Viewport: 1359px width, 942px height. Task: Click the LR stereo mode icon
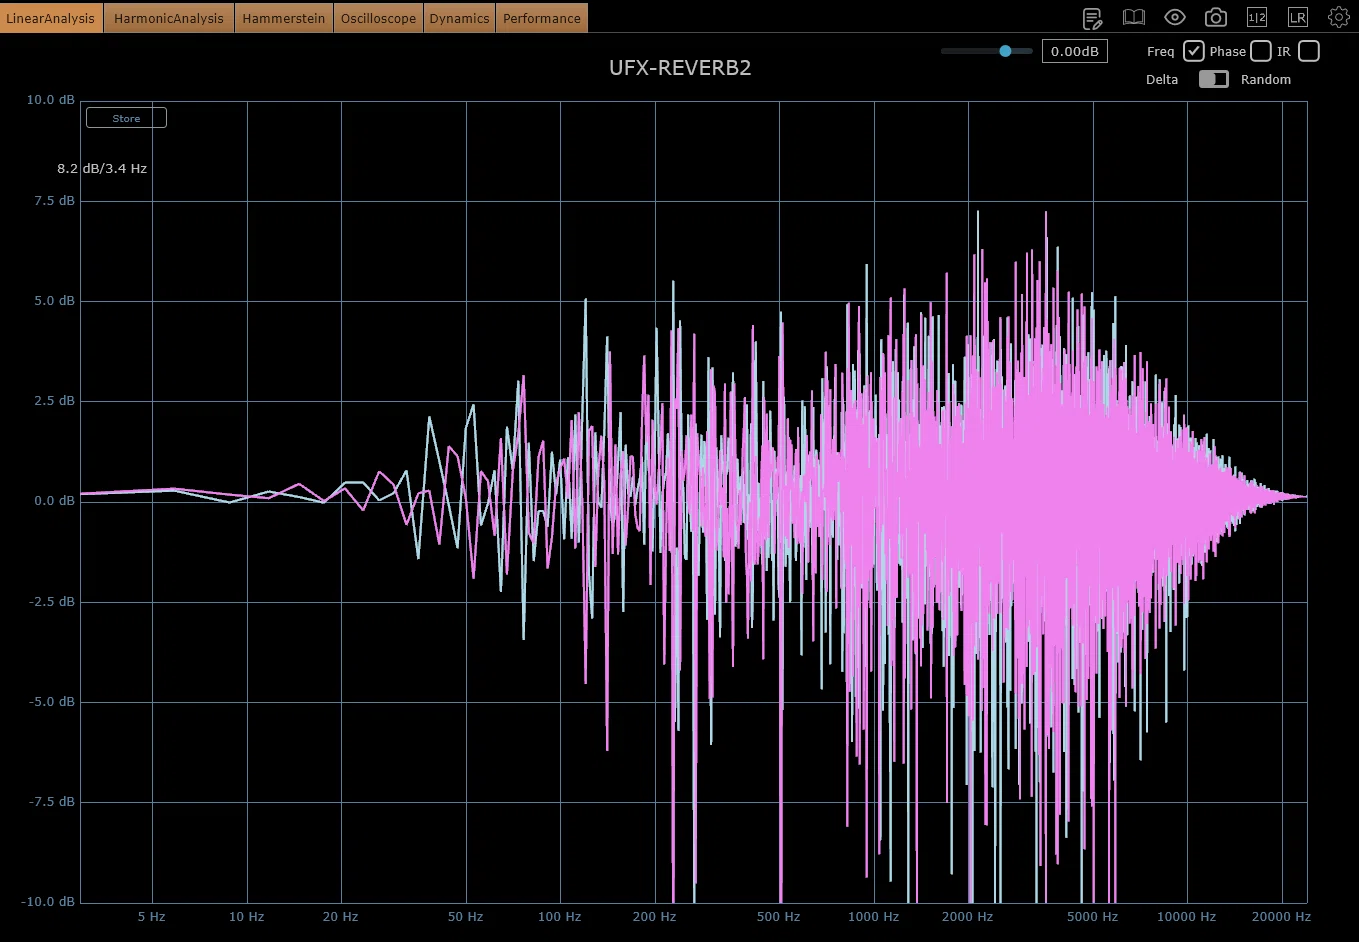(x=1297, y=17)
